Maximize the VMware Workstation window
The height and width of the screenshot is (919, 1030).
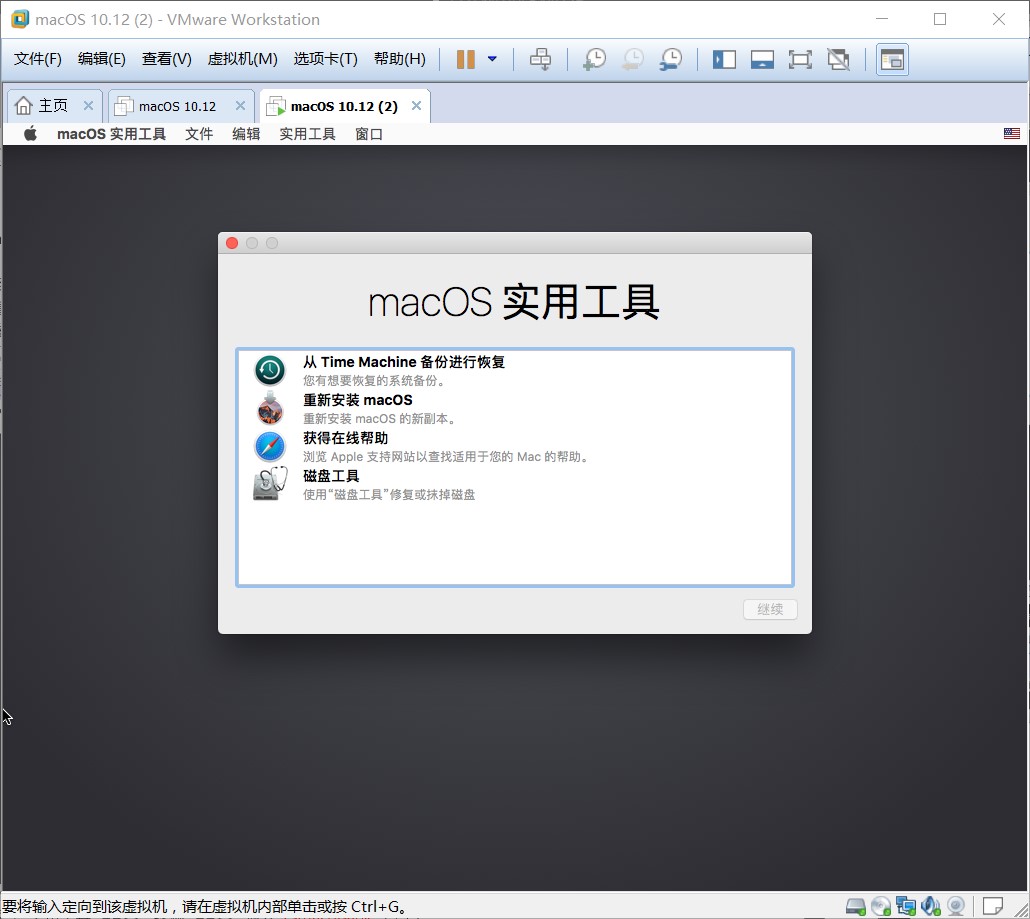940,19
